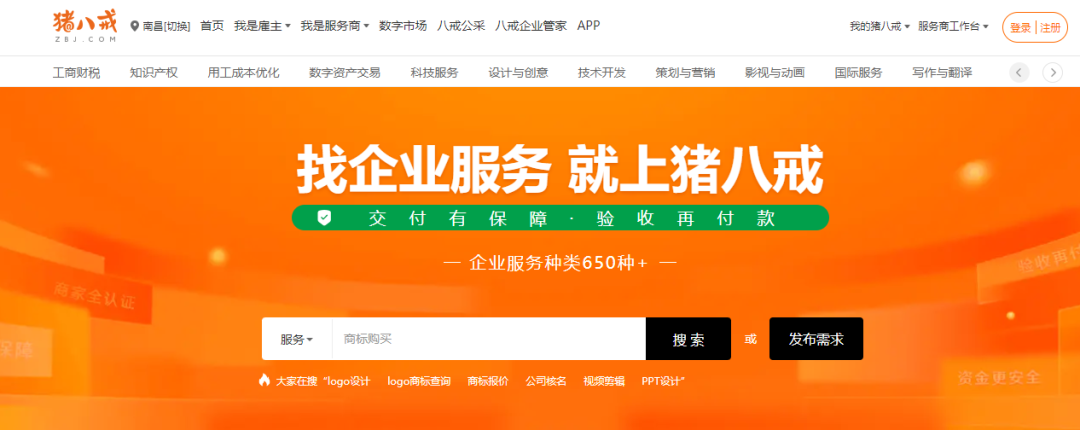Click the flame icon next to 大家在搜
Image resolution: width=1080 pixels, height=430 pixels.
pyautogui.click(x=264, y=380)
